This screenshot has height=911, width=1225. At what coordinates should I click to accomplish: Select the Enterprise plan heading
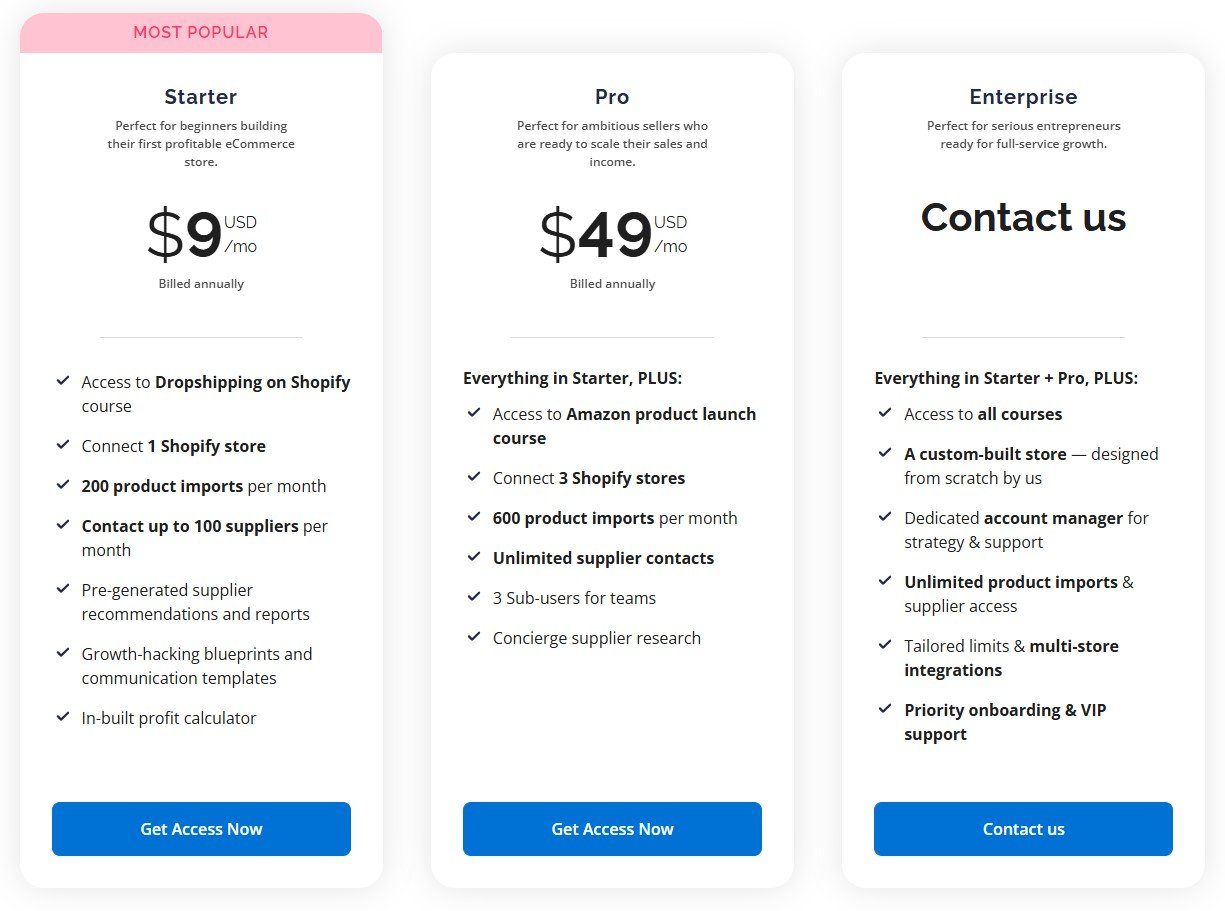[x=1023, y=97]
